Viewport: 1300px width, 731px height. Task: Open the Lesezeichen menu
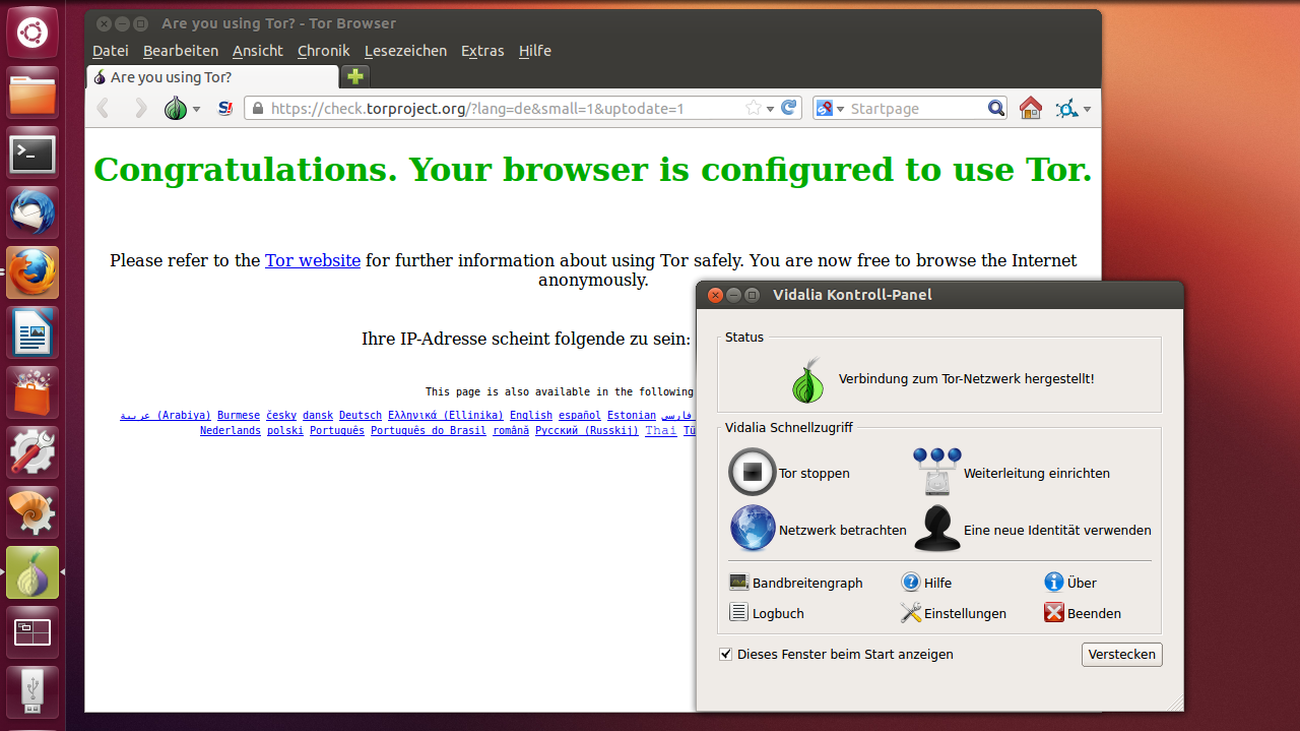(405, 51)
